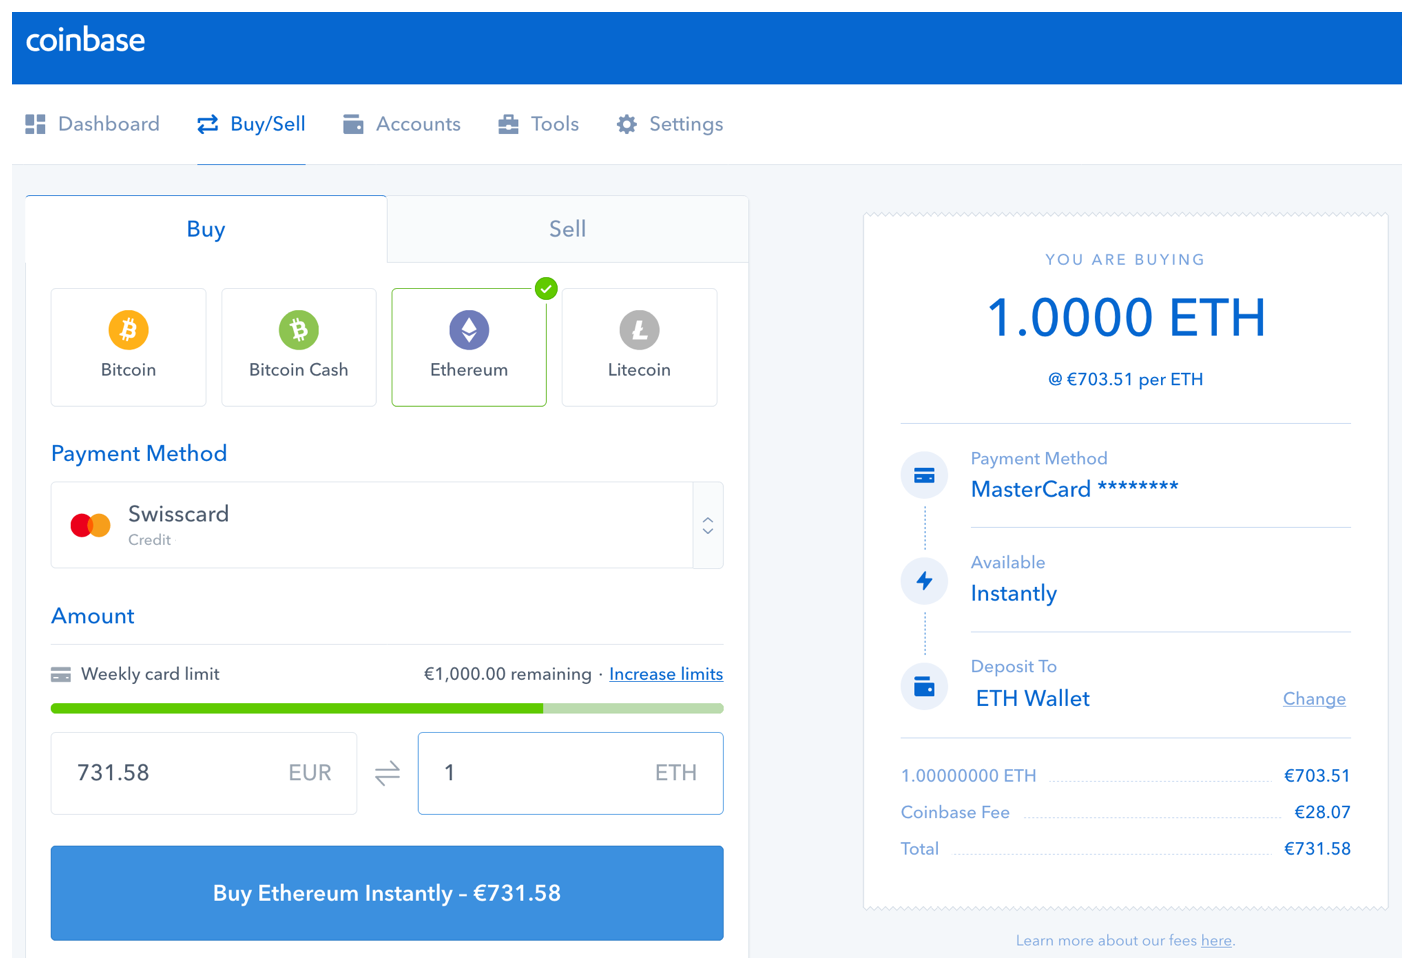Viewport: 1402px width, 962px height.
Task: Click the weekly card limit progress bar
Action: (x=386, y=708)
